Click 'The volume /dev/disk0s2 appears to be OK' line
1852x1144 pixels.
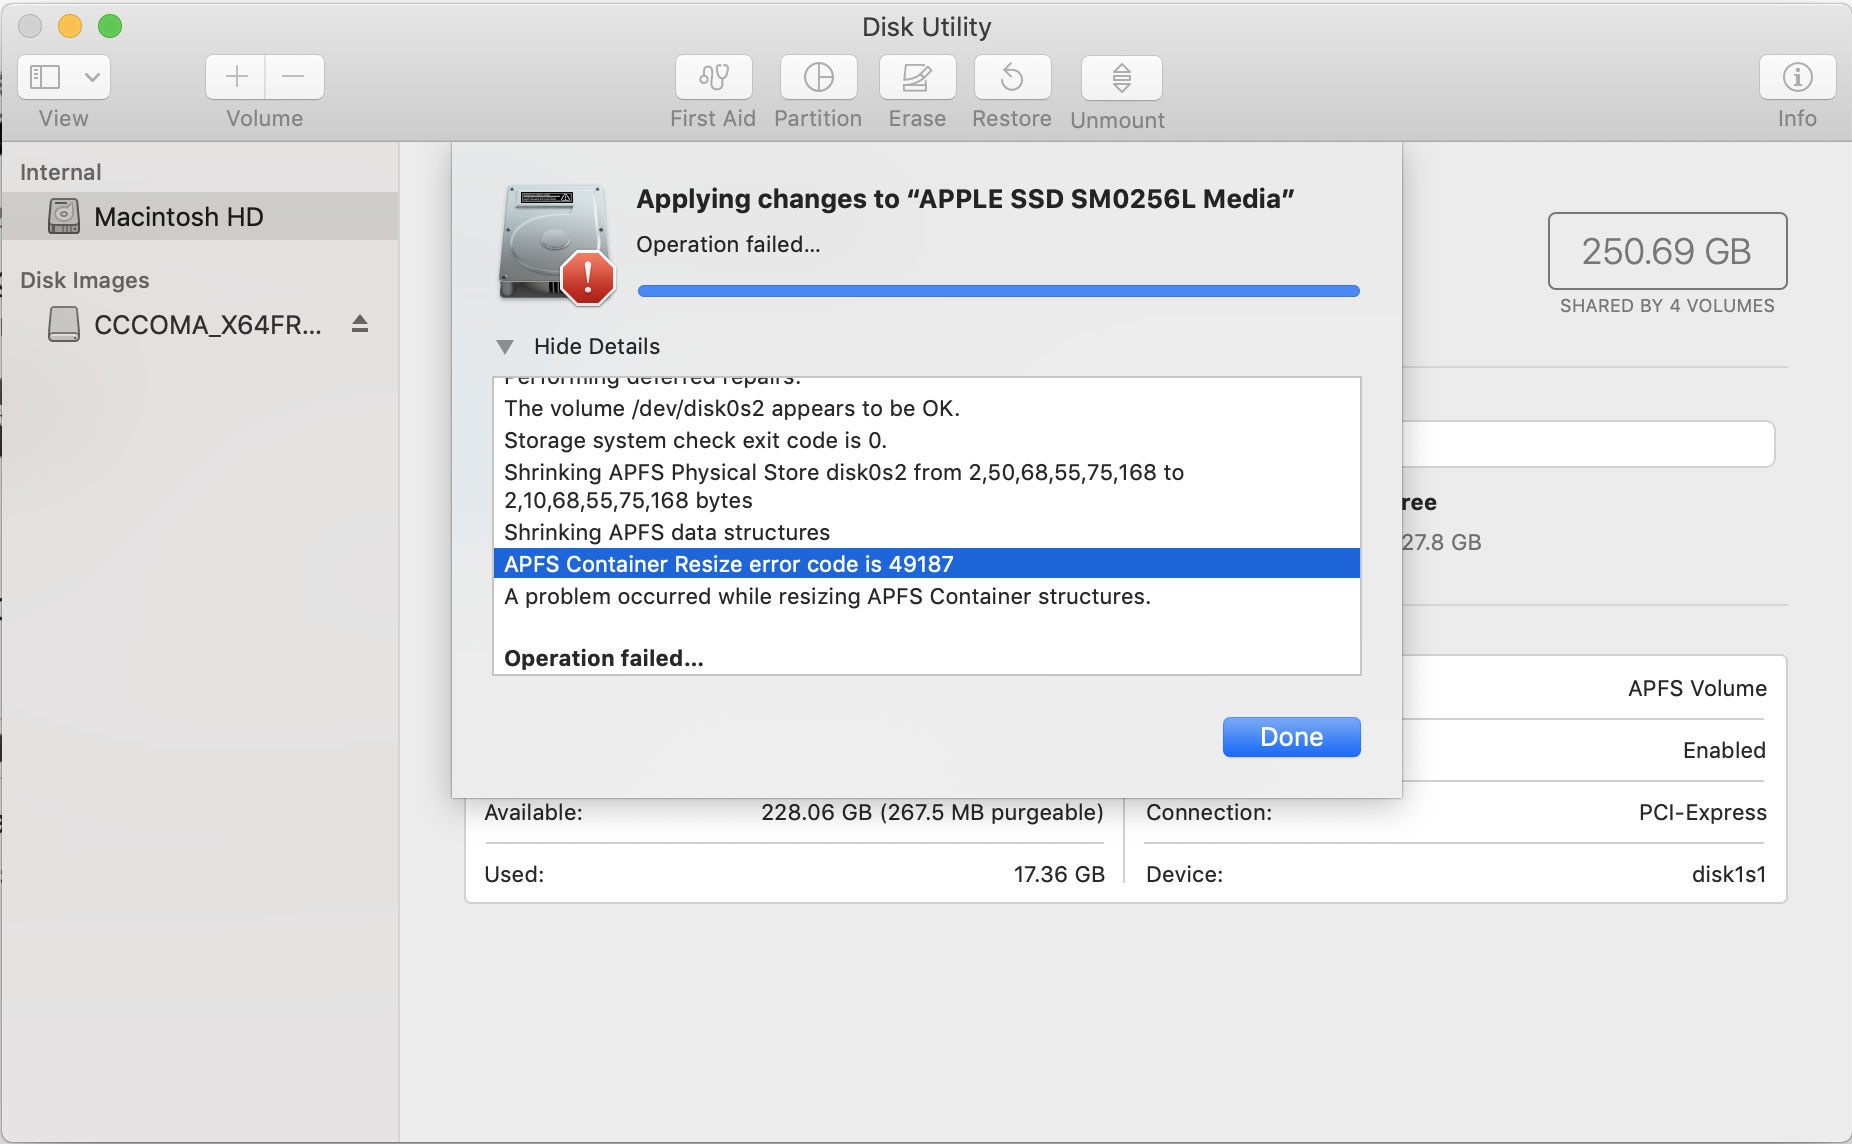[731, 408]
